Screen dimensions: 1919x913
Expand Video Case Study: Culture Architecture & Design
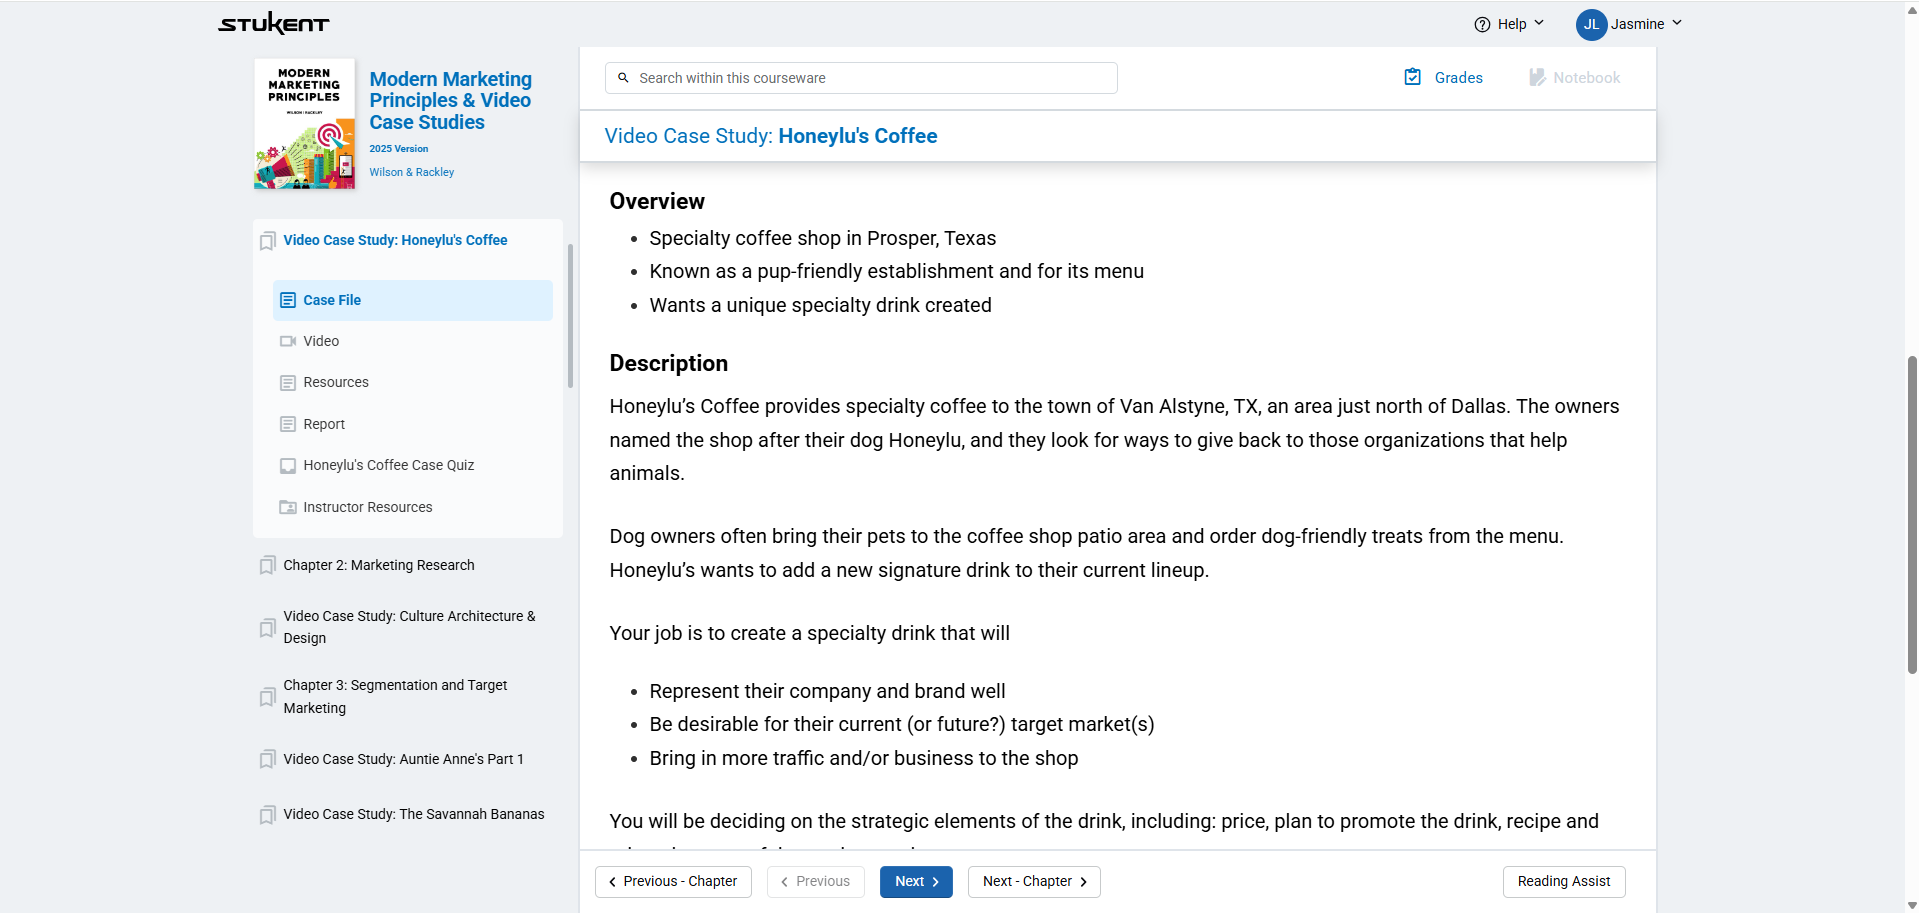[x=409, y=627]
